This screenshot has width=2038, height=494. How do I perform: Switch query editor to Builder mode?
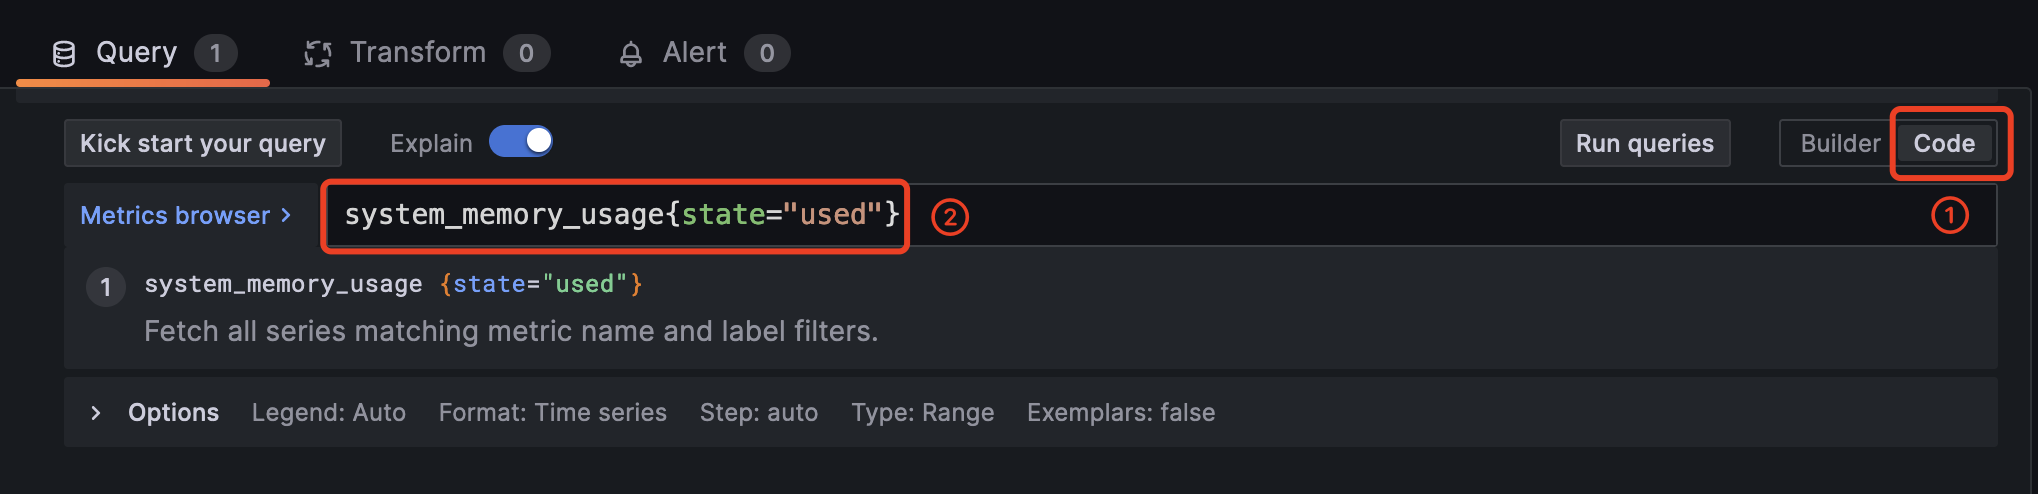1839,144
